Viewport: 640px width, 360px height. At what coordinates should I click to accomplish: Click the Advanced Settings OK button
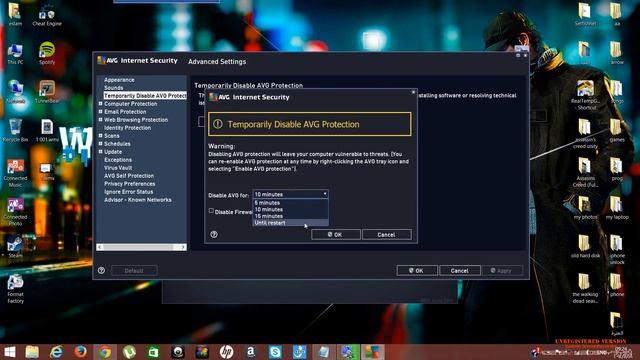417,271
